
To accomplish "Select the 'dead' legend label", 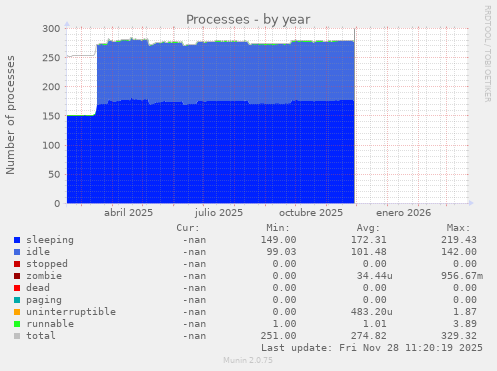I will pos(38,288).
